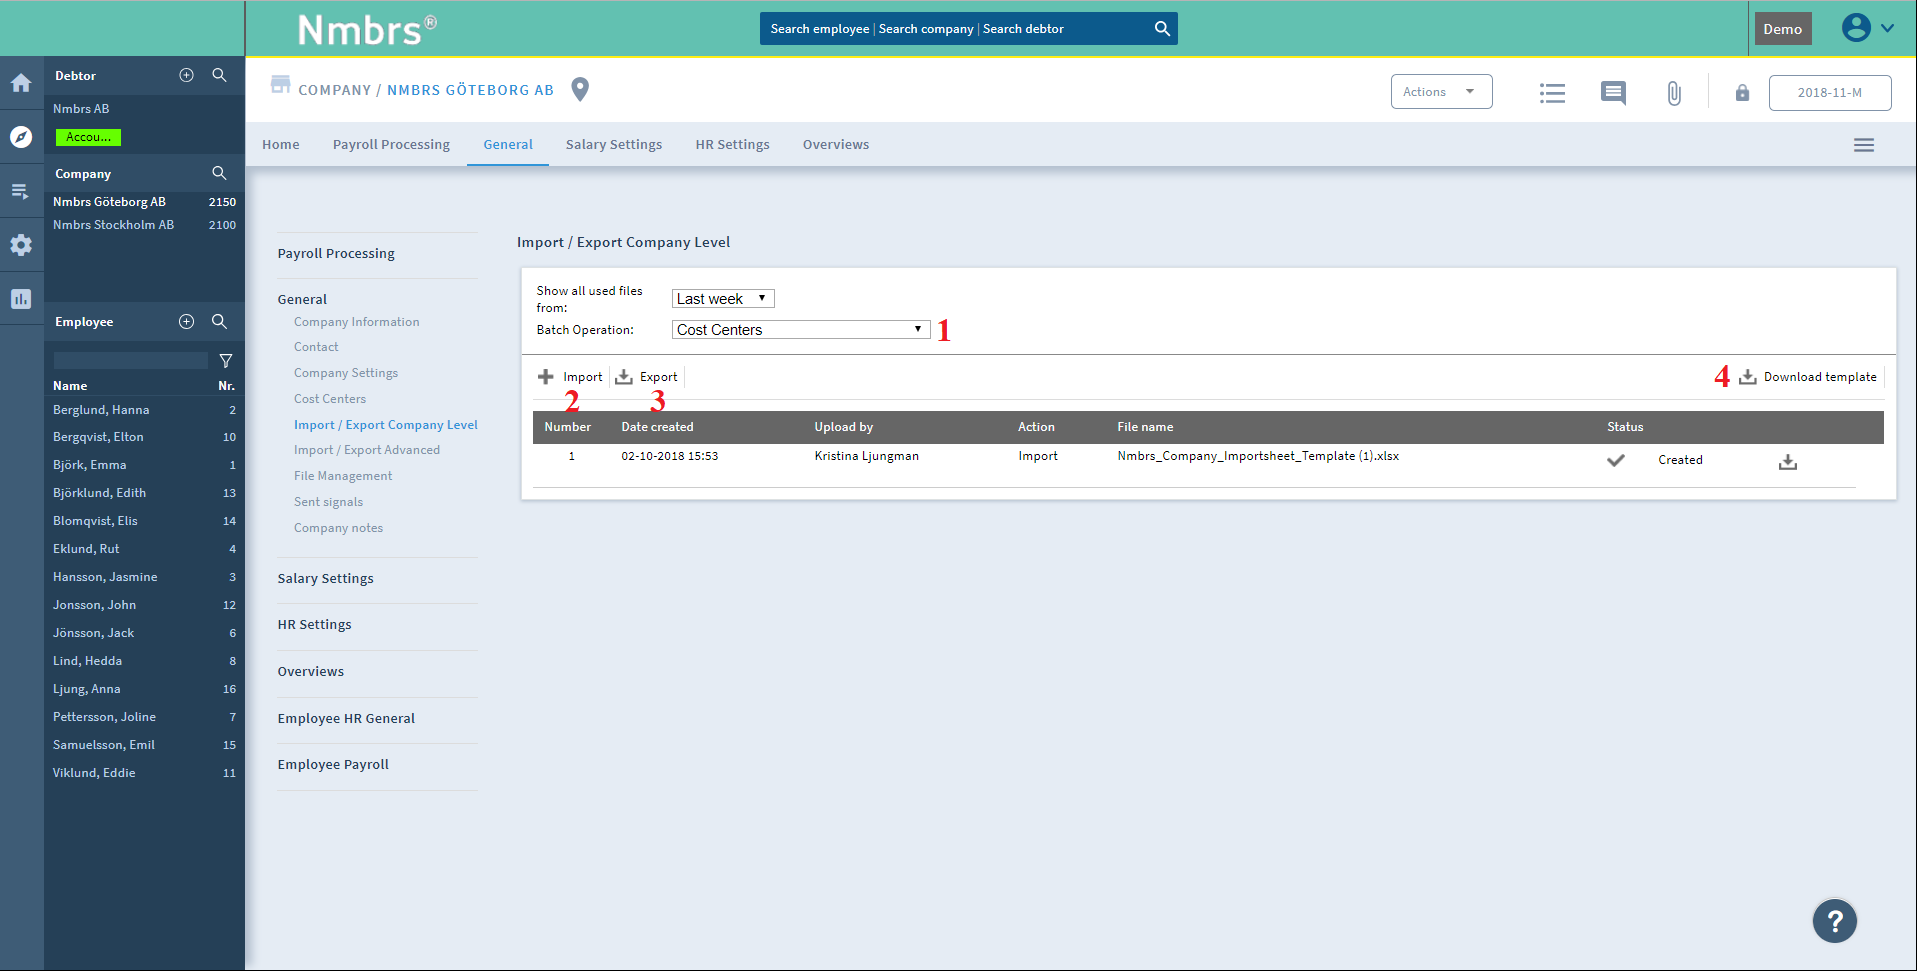Expand the Overviews side section
This screenshot has width=1917, height=971.
310,671
